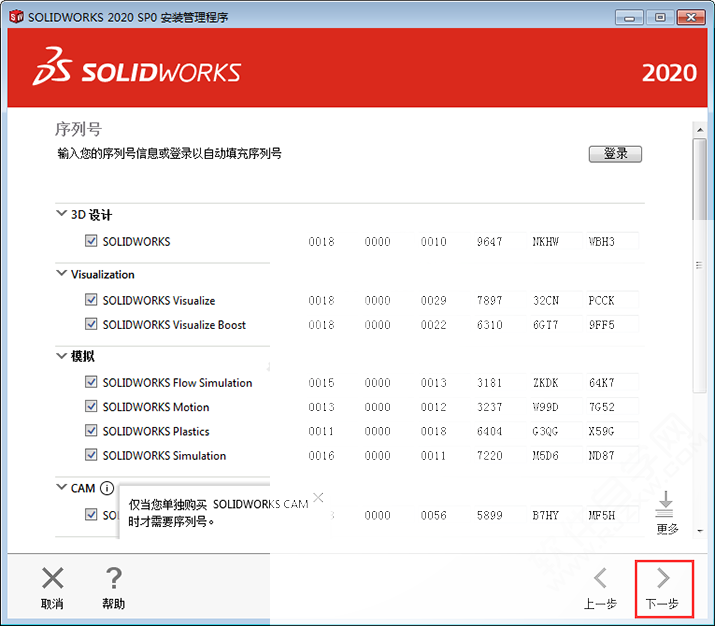Click SOLIDWORKS serial field VBH3
This screenshot has width=715, height=626.
pyautogui.click(x=611, y=241)
